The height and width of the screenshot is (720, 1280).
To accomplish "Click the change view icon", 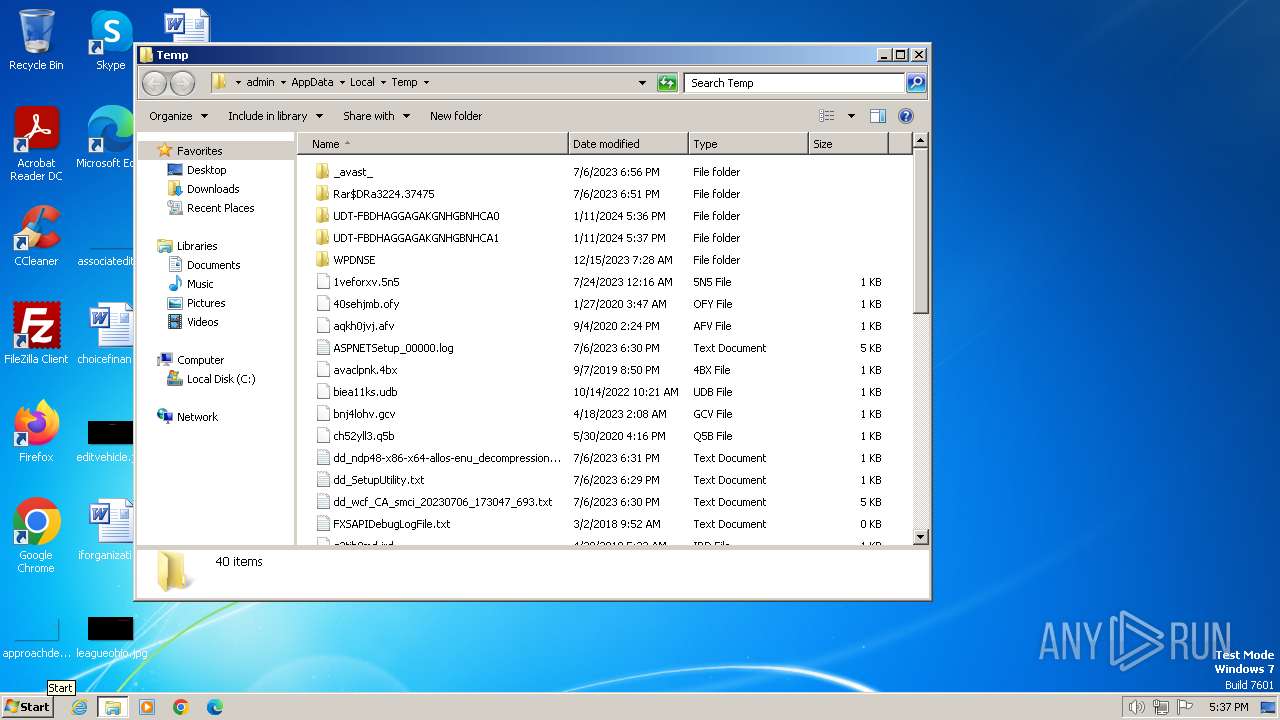I will (x=827, y=116).
